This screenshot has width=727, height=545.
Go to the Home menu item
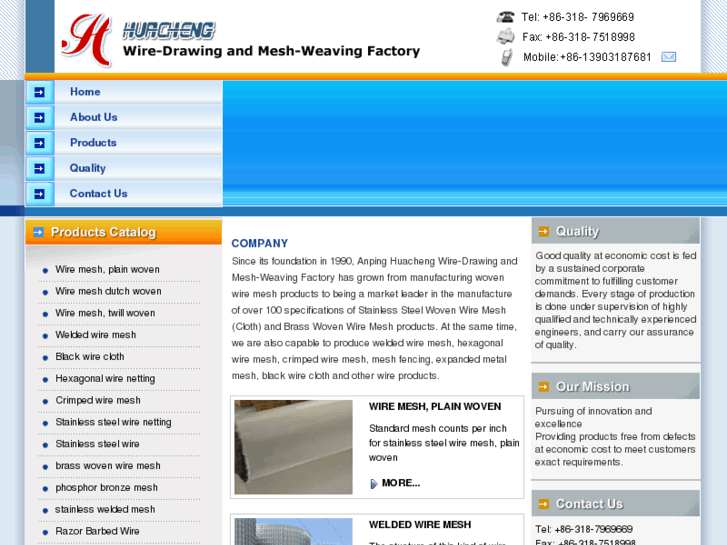(85, 92)
